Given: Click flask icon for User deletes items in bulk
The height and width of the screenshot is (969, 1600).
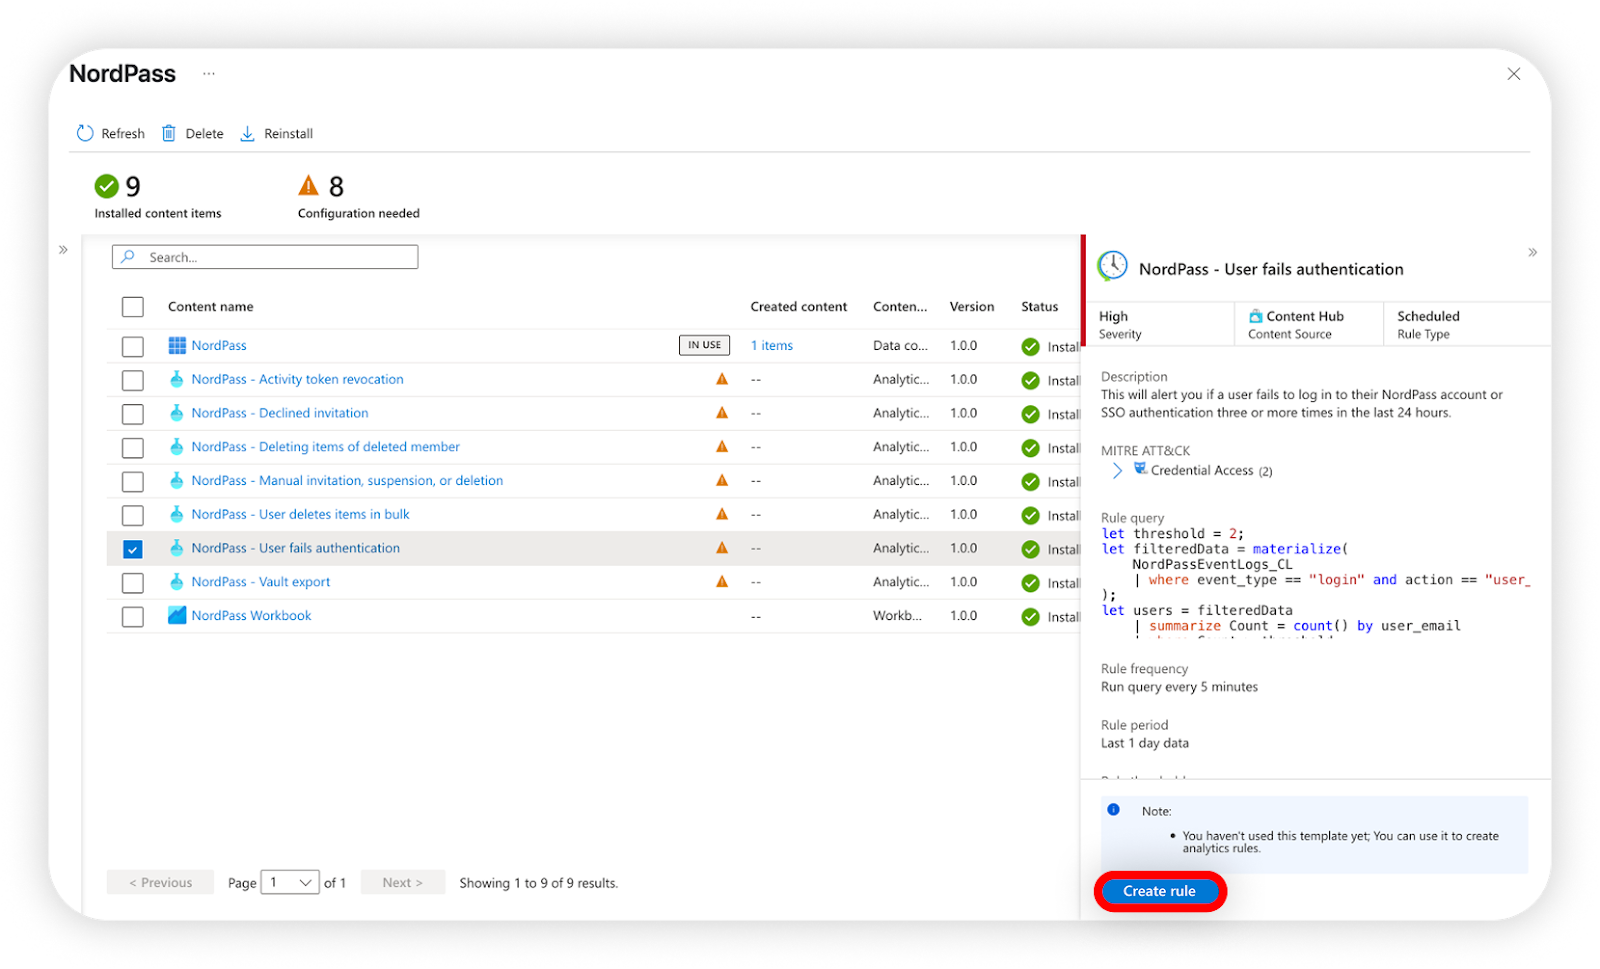Looking at the screenshot, I should 177,514.
